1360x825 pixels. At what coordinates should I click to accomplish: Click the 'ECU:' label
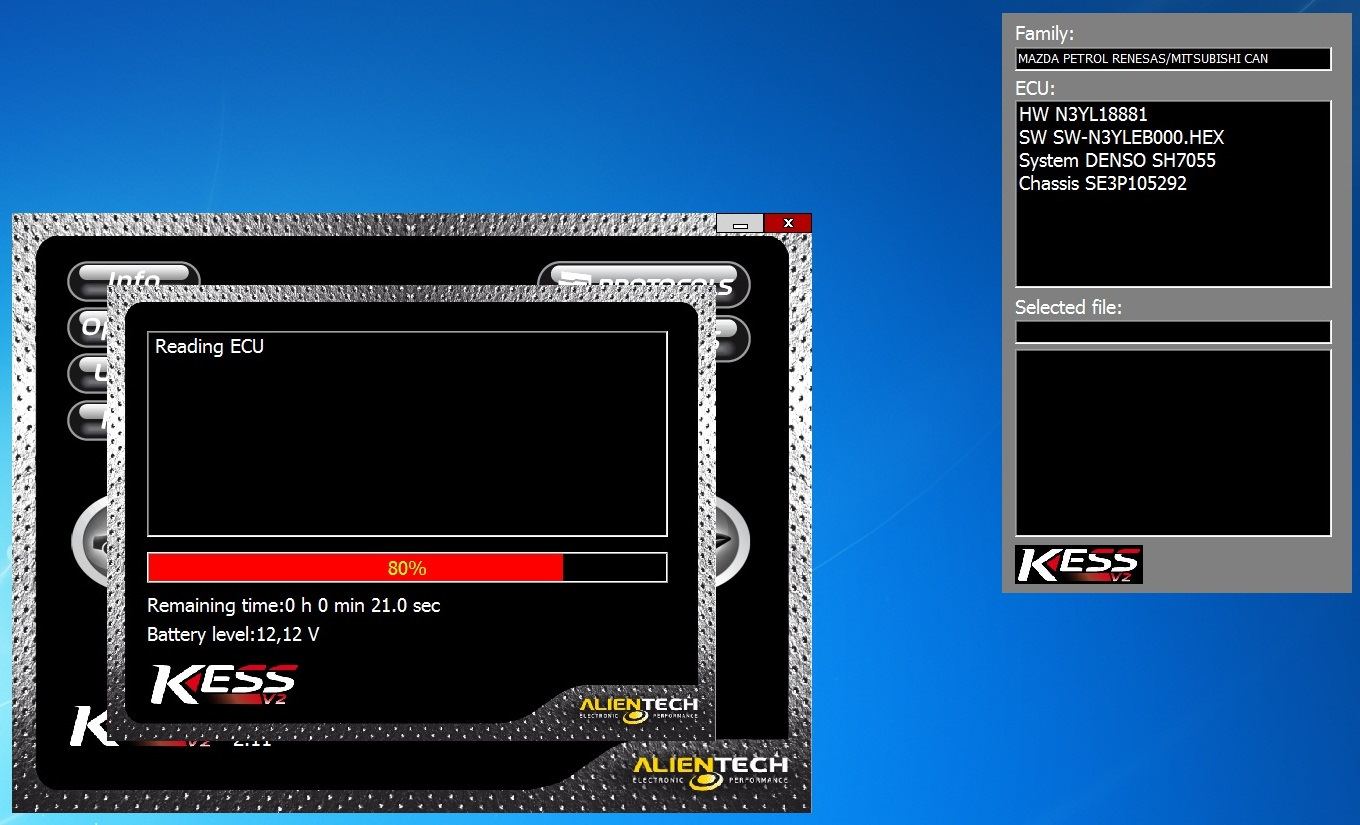(1035, 88)
